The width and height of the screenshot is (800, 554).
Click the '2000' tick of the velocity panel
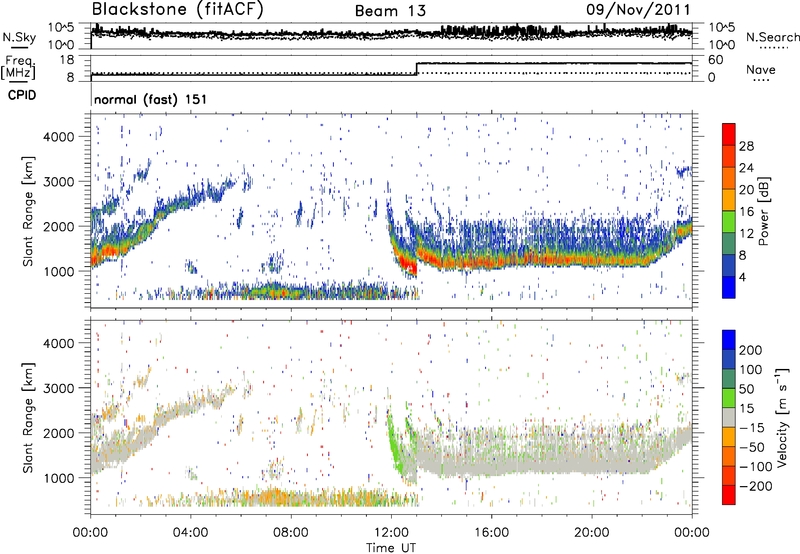pyautogui.click(x=59, y=433)
